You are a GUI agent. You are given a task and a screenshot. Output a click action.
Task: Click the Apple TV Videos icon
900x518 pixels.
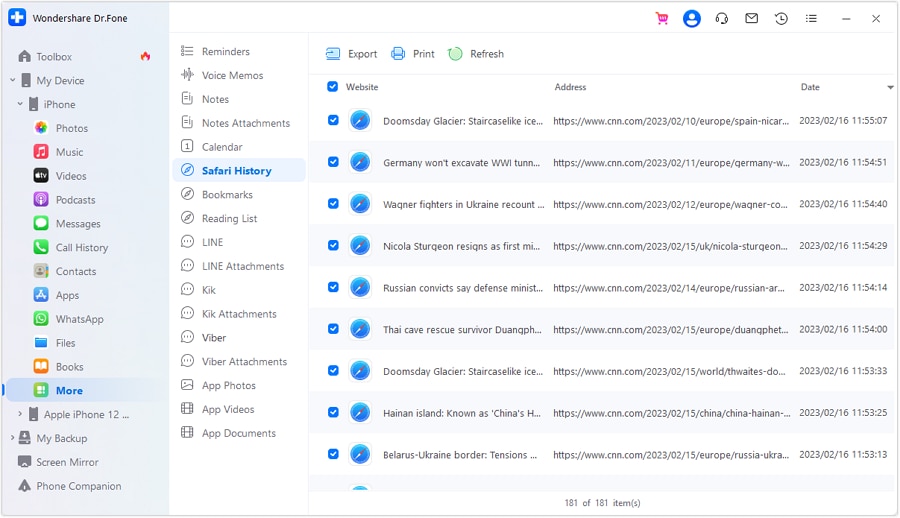[41, 176]
